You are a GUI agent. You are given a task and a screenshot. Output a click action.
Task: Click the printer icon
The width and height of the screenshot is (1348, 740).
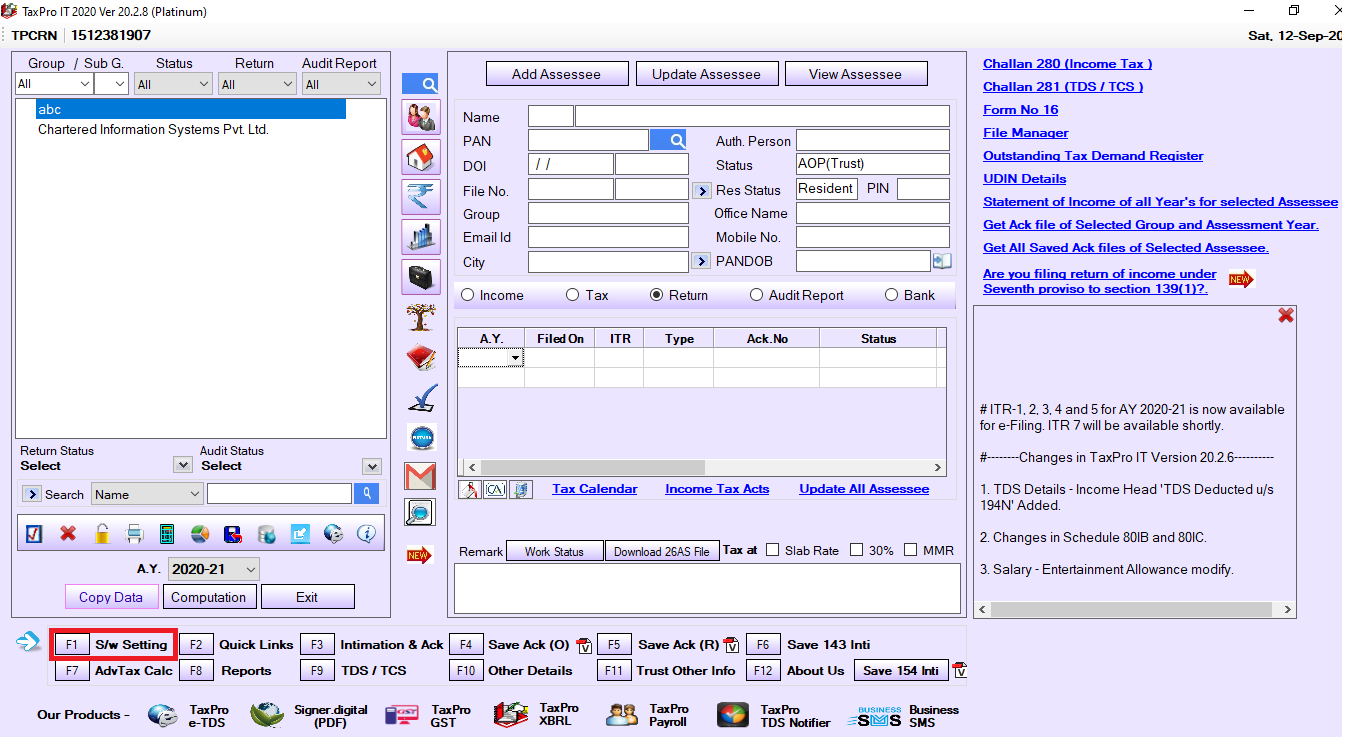135,534
